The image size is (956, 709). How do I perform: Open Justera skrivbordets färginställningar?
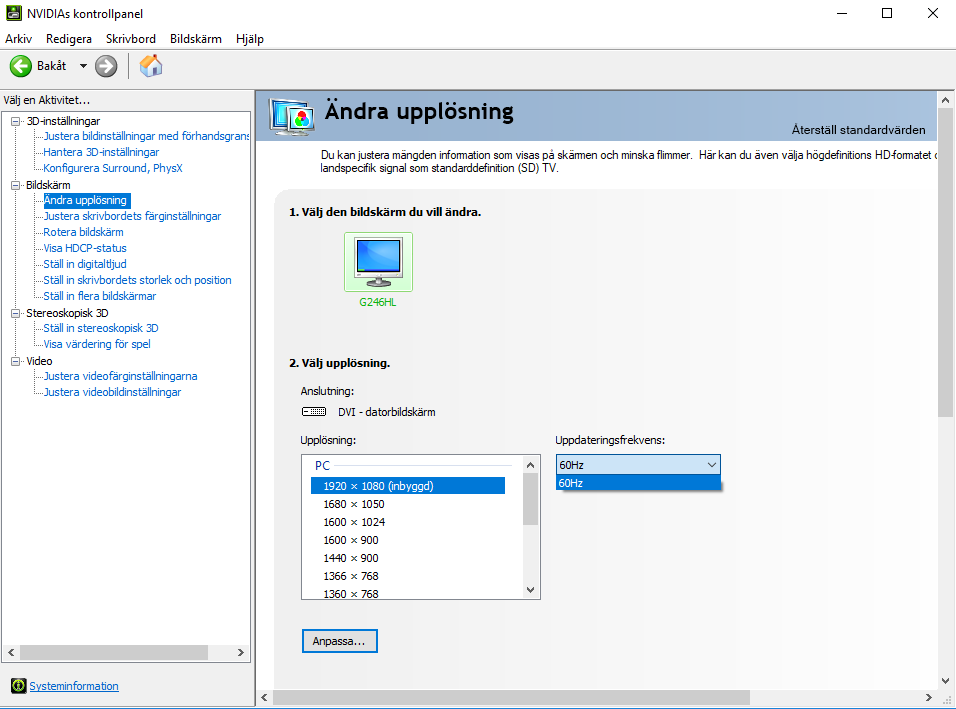[132, 216]
